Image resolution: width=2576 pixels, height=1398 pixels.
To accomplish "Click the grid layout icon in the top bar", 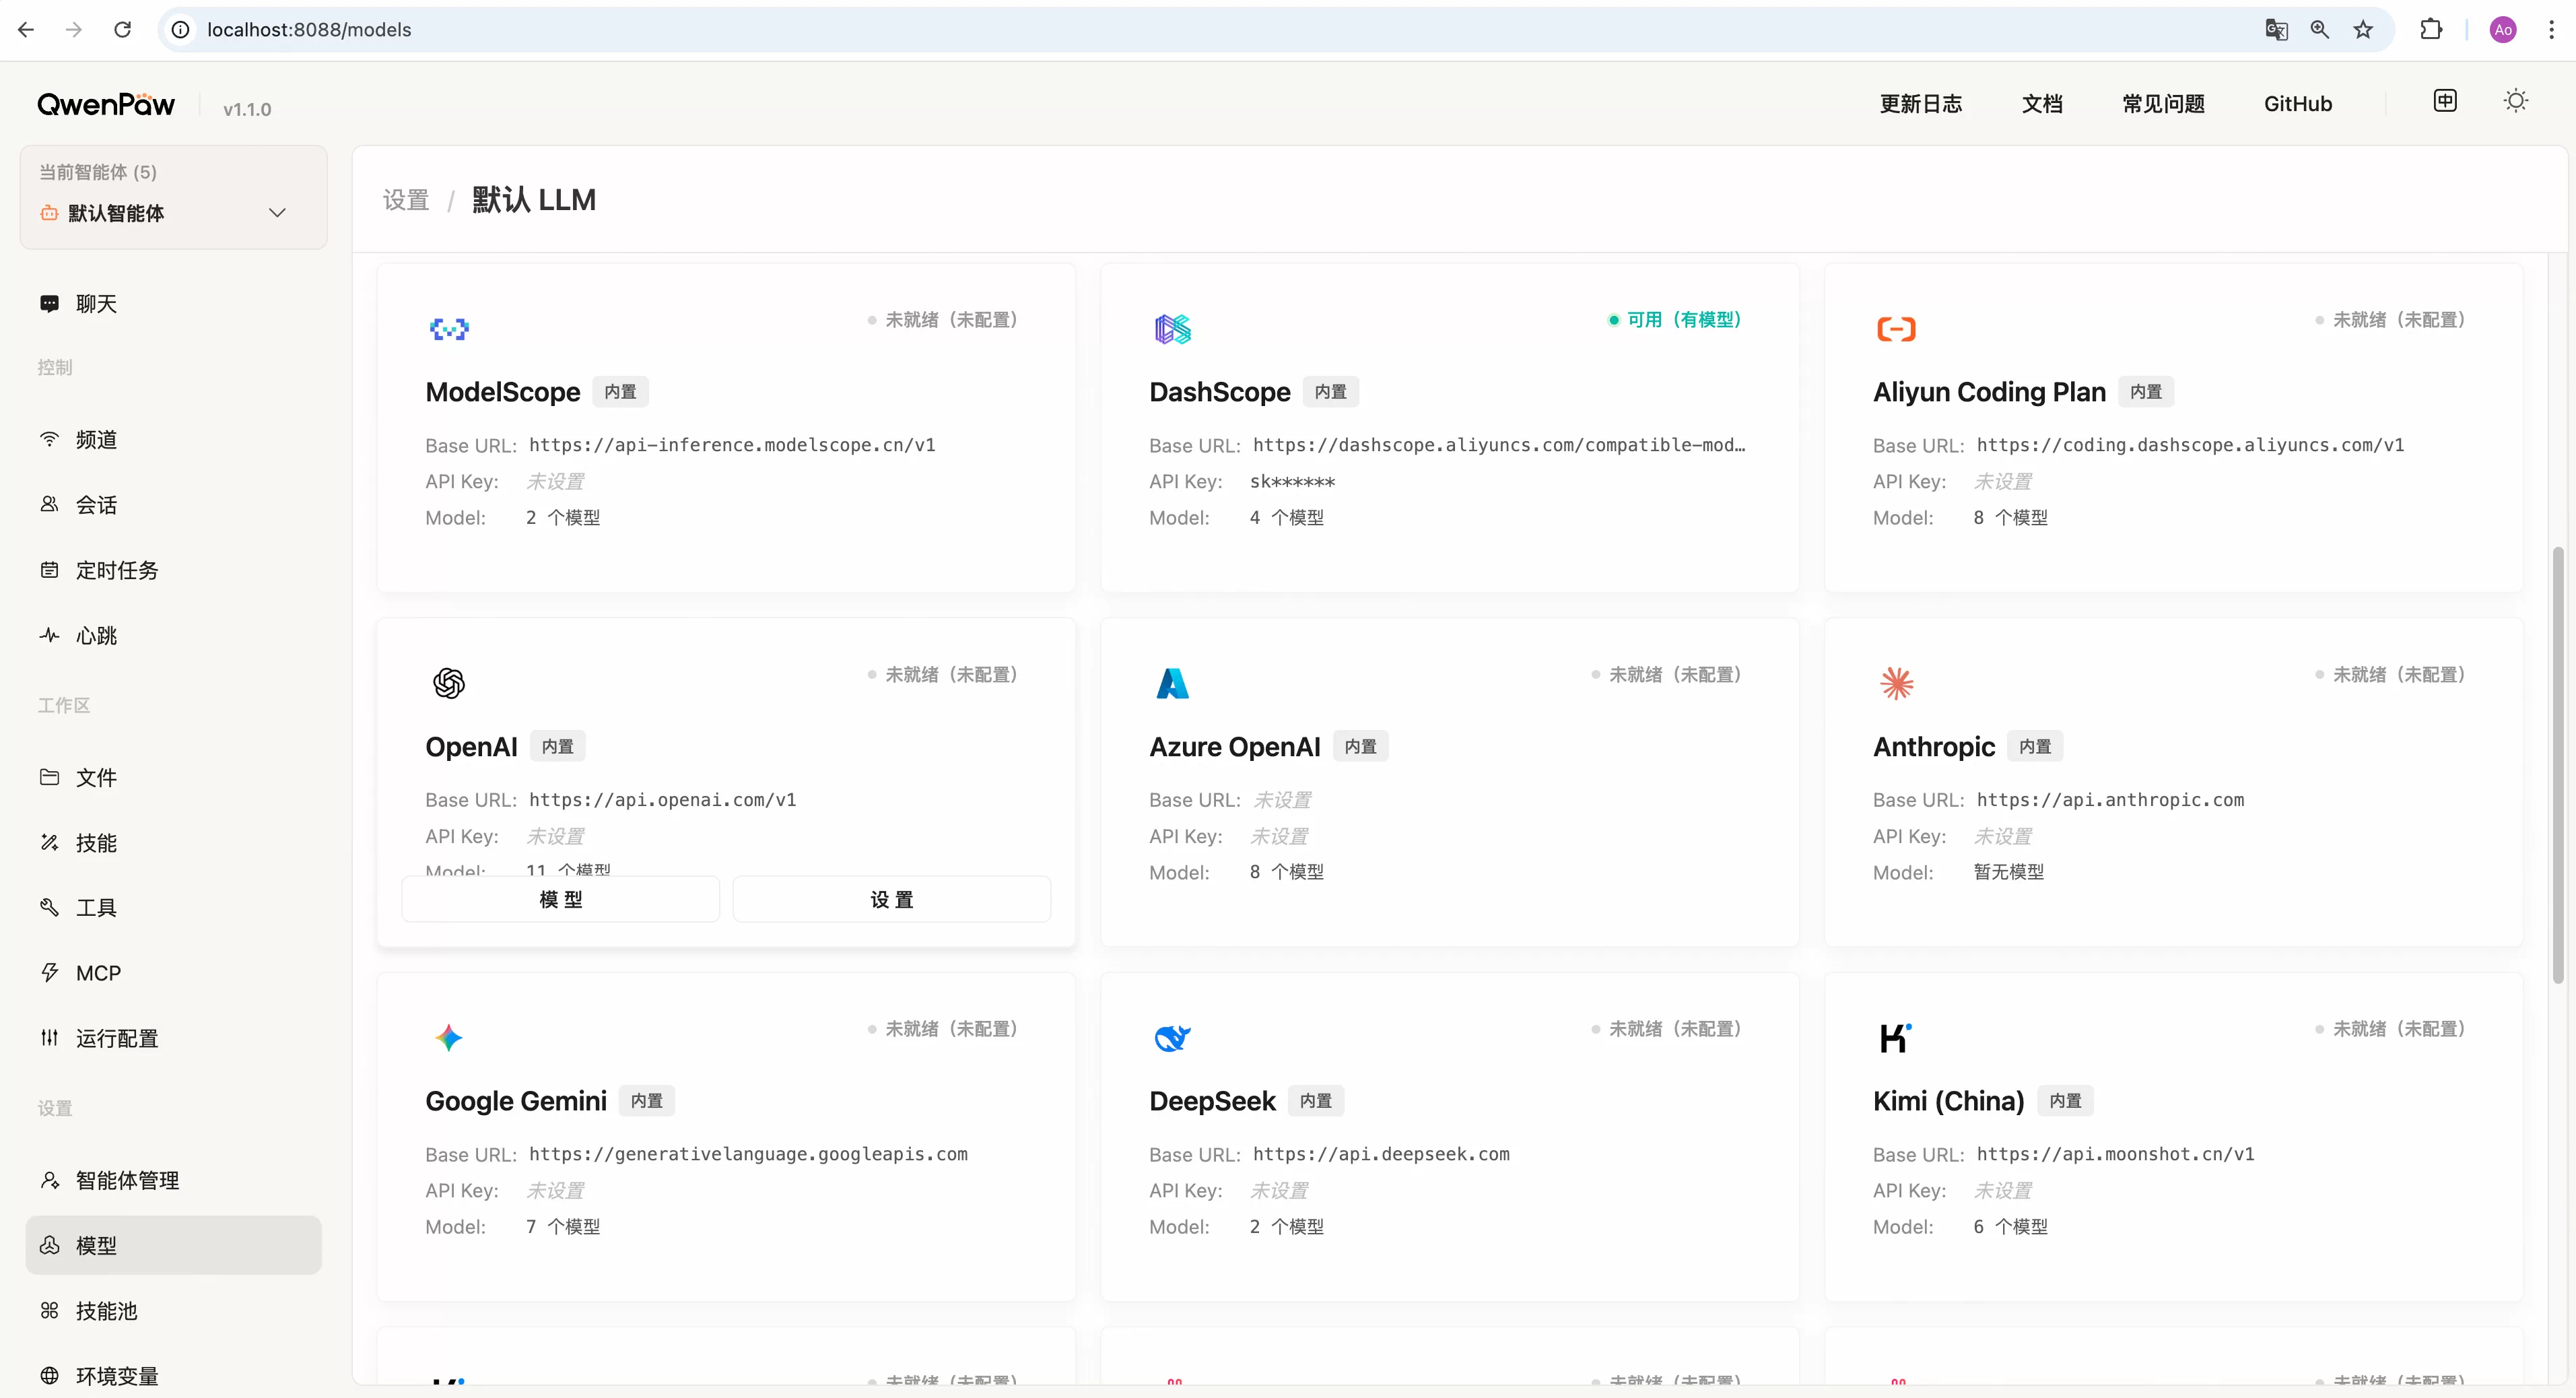I will coord(2445,101).
